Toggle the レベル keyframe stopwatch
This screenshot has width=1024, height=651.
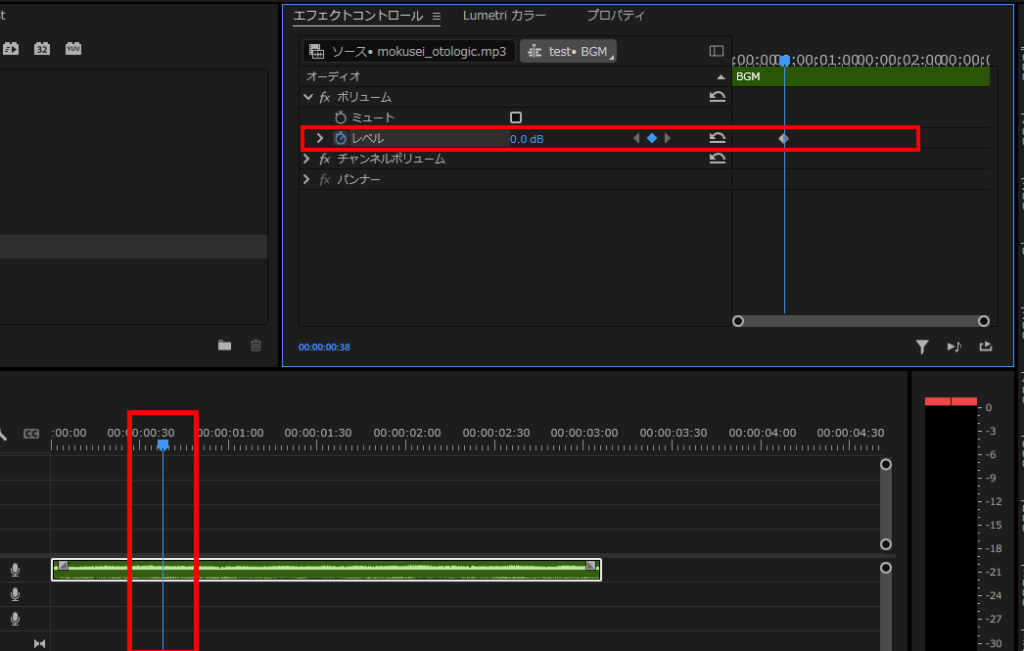[x=340, y=138]
